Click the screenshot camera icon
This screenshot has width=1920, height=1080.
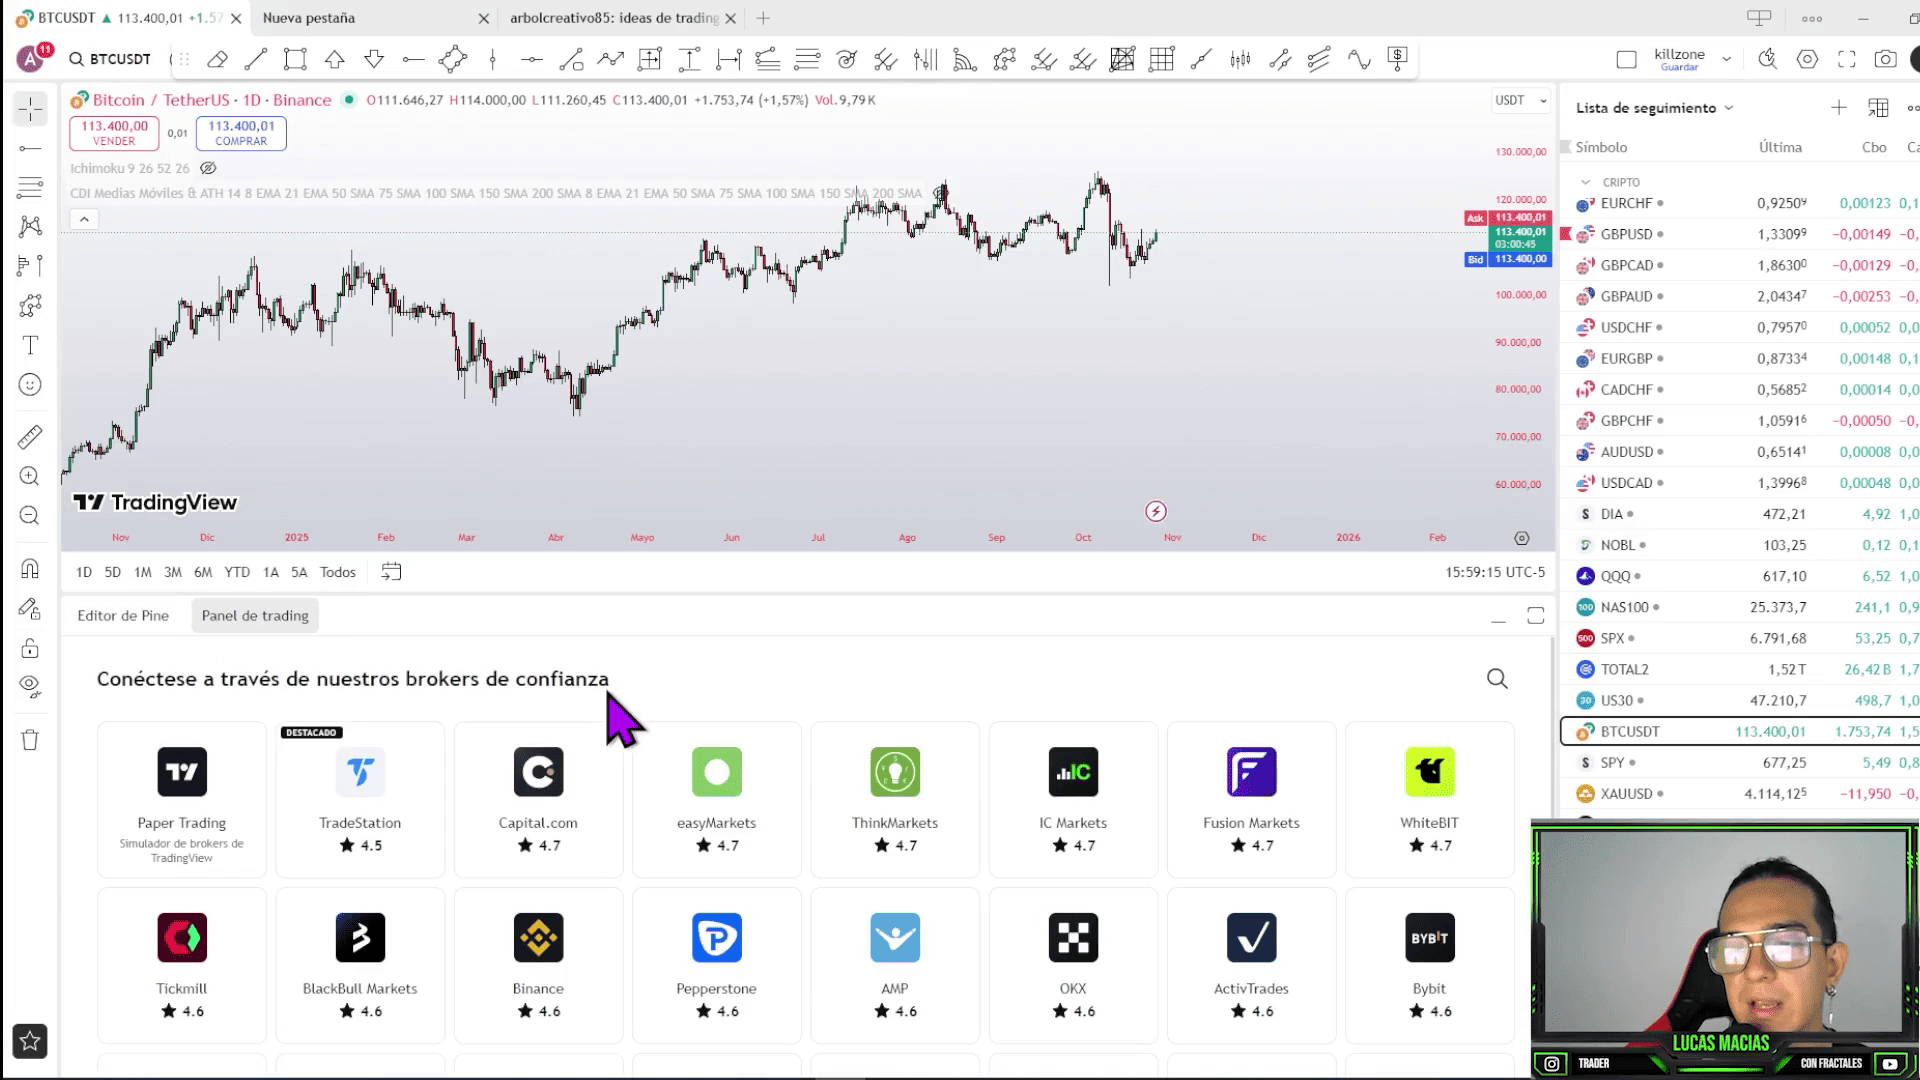pyautogui.click(x=1885, y=60)
